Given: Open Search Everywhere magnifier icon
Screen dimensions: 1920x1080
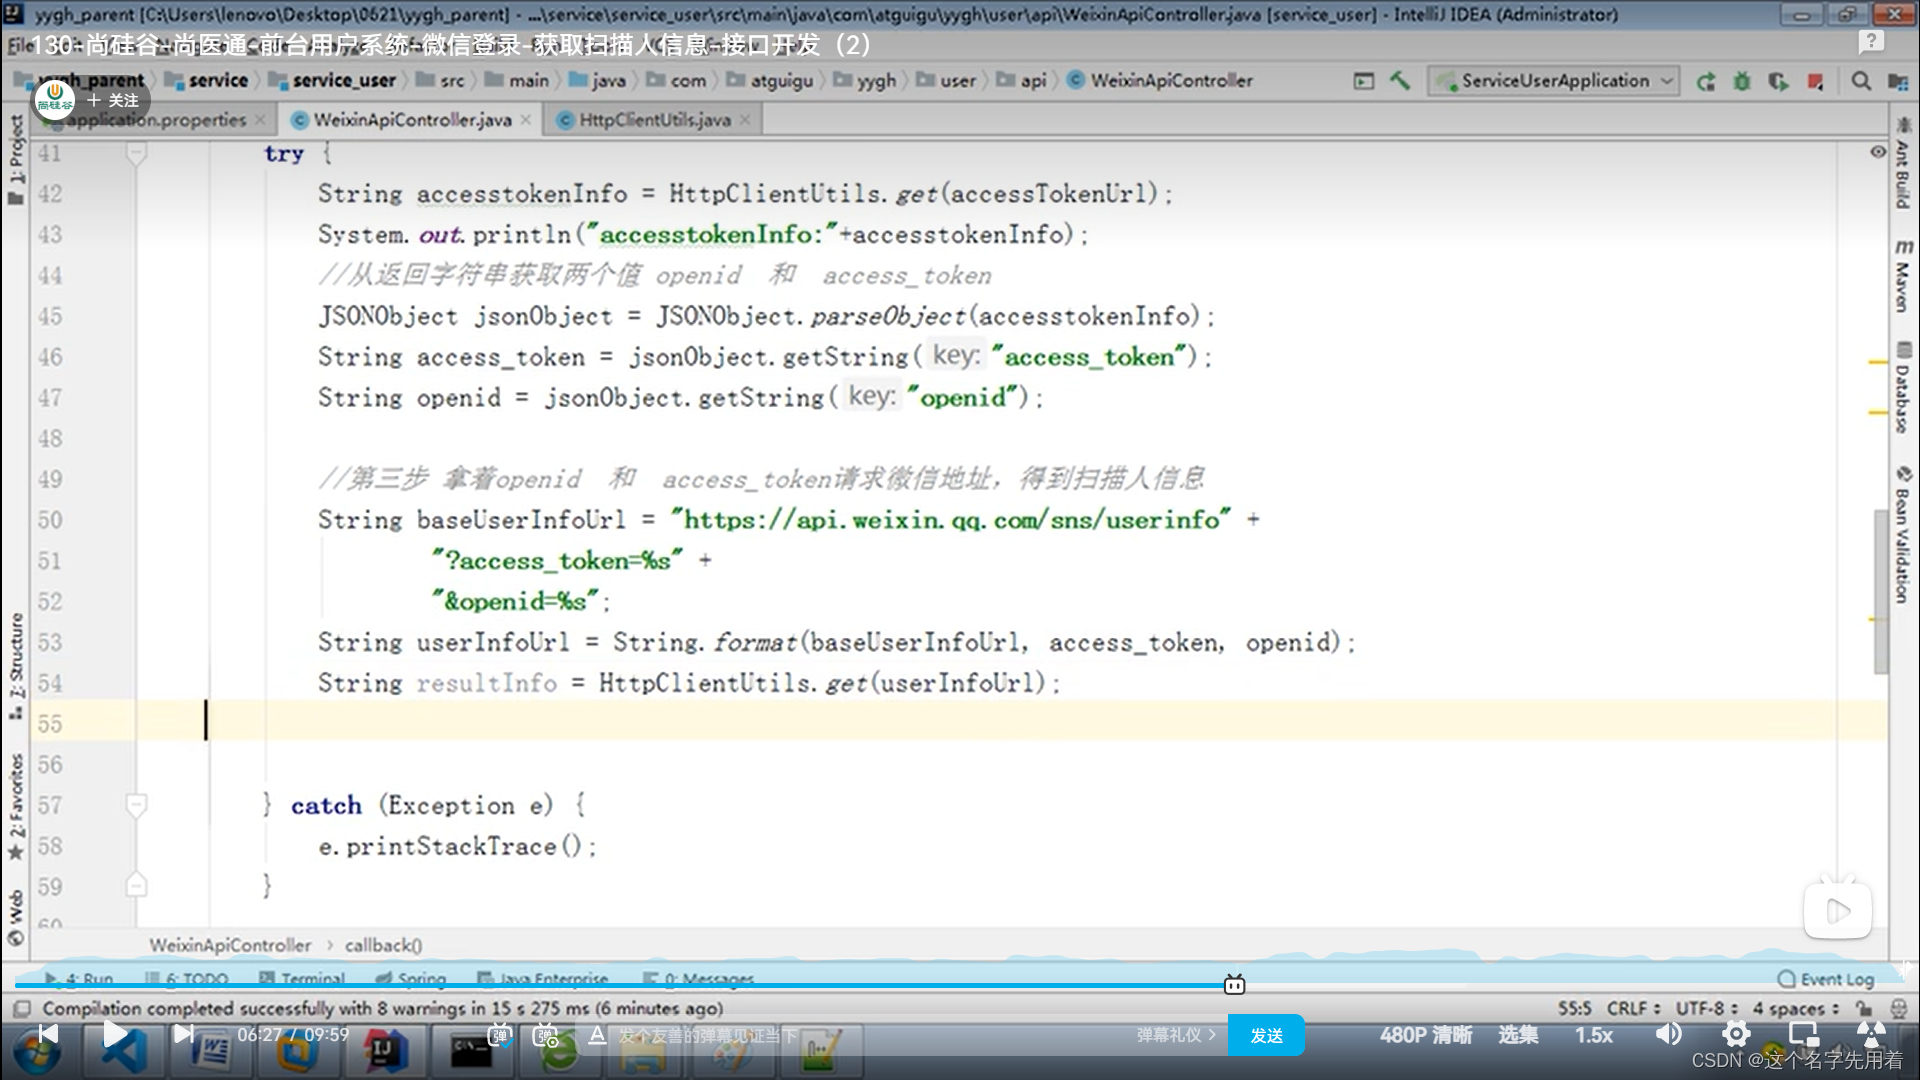Looking at the screenshot, I should [1861, 81].
